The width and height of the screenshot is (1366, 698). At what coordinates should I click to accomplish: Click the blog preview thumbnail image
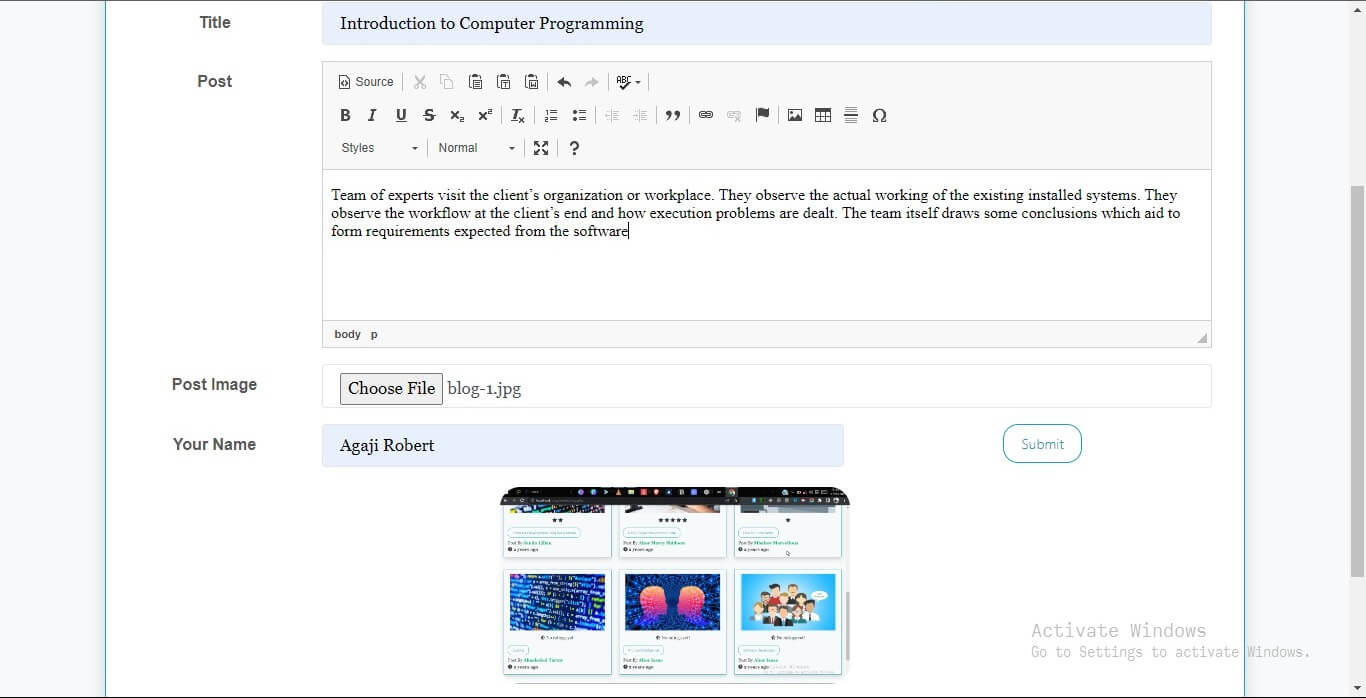675,584
